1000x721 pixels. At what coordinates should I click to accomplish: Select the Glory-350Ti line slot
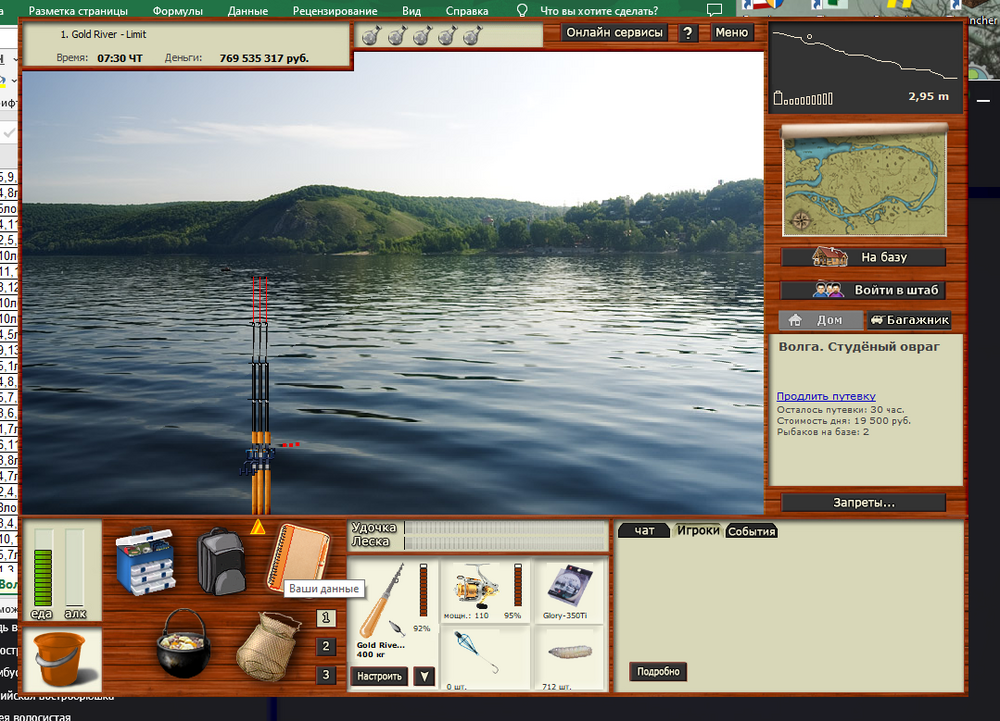[x=569, y=592]
